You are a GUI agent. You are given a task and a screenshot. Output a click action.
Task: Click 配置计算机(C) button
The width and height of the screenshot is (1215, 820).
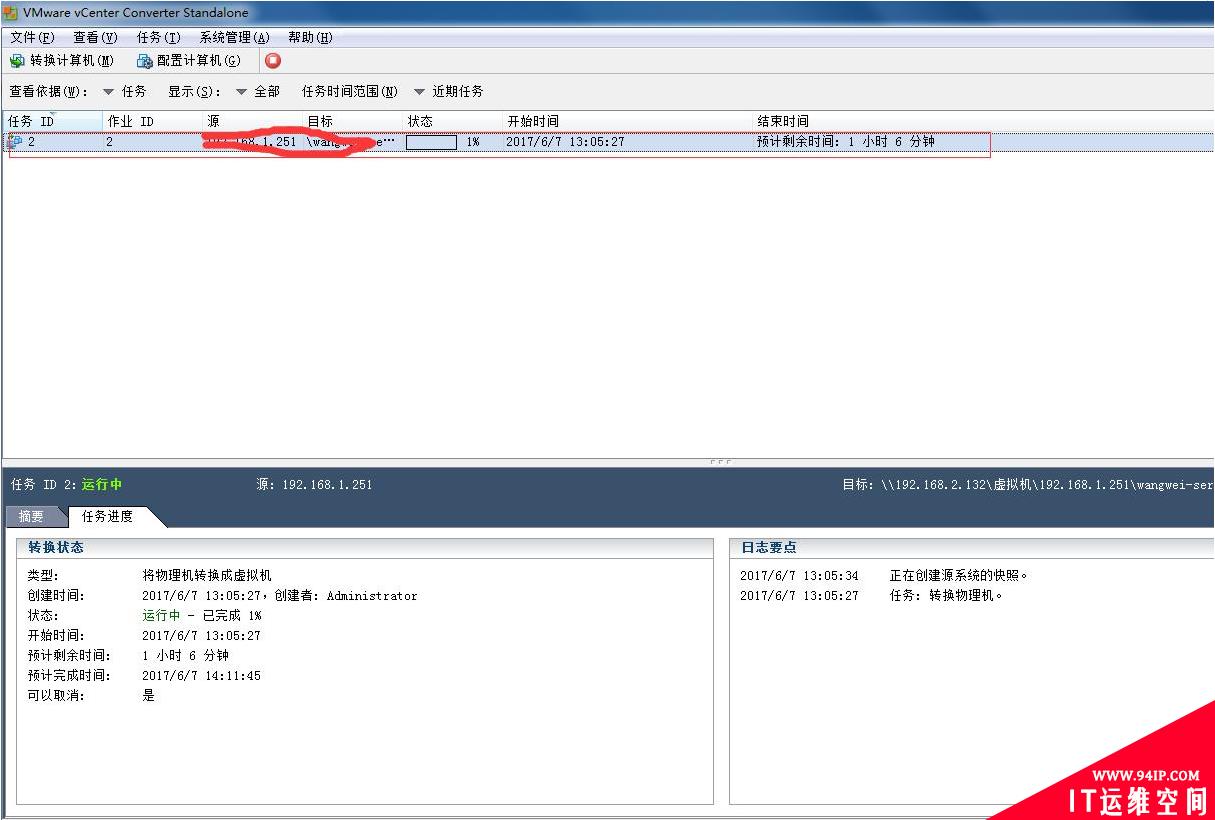click(189, 61)
